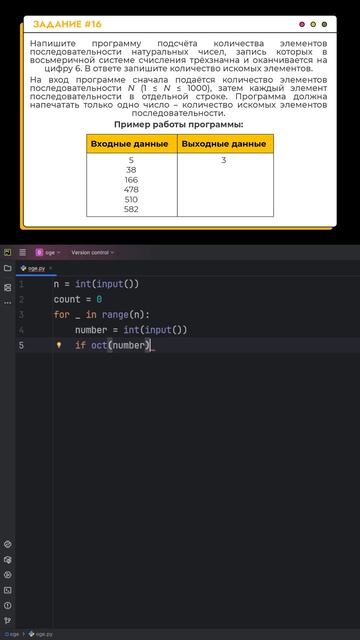Click line number 1 in gutter
This screenshot has height=640, width=360.
(x=21, y=284)
